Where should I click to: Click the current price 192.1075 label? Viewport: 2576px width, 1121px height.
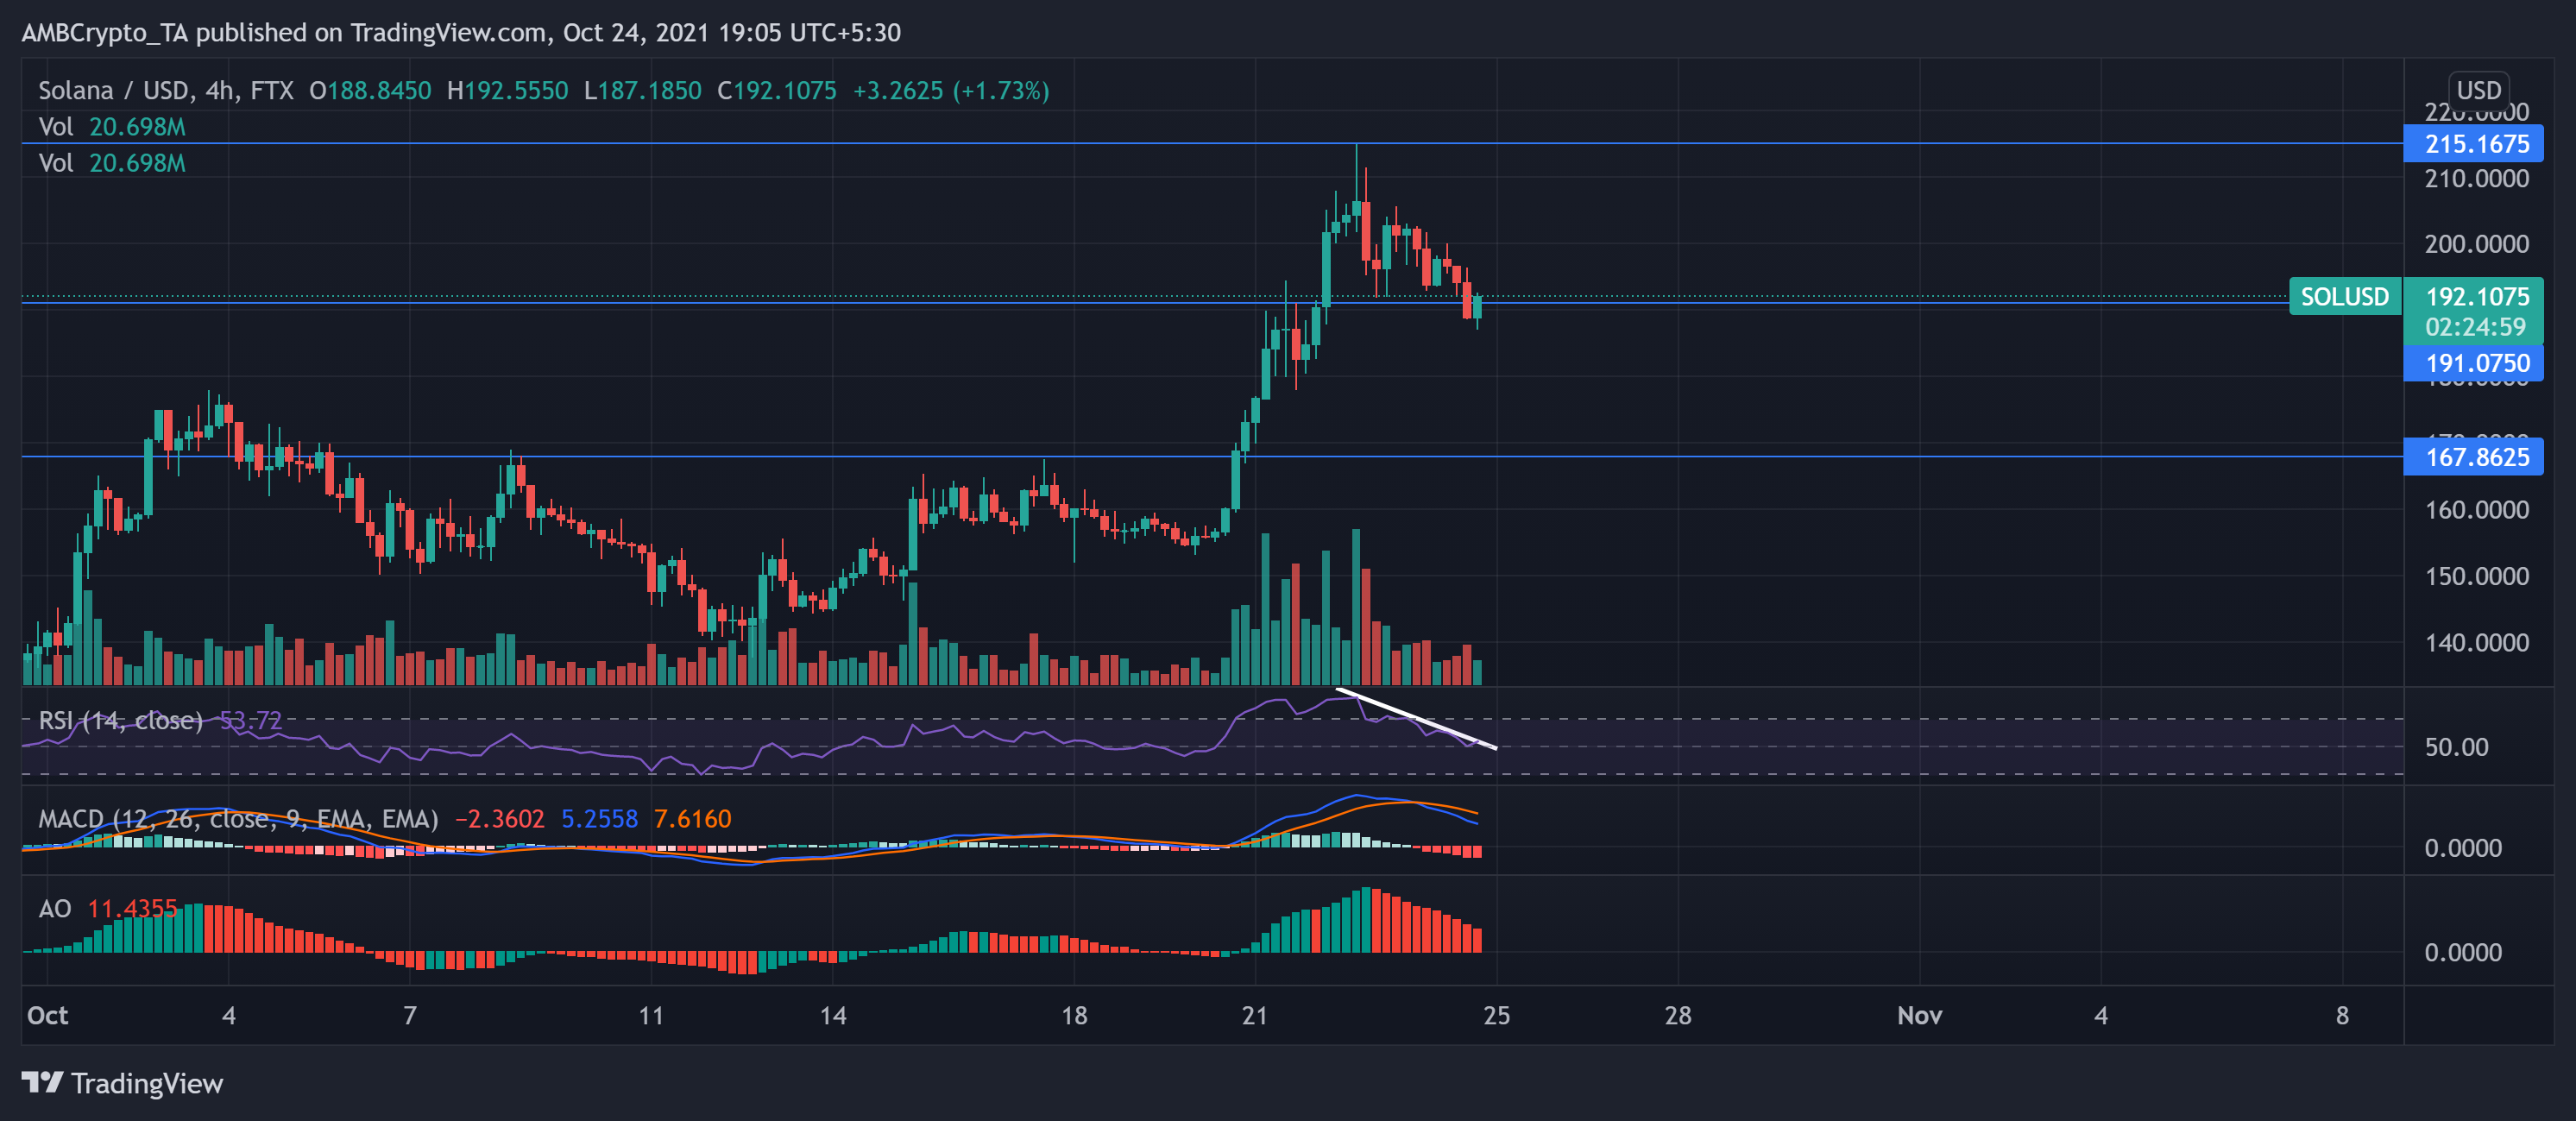[2476, 297]
